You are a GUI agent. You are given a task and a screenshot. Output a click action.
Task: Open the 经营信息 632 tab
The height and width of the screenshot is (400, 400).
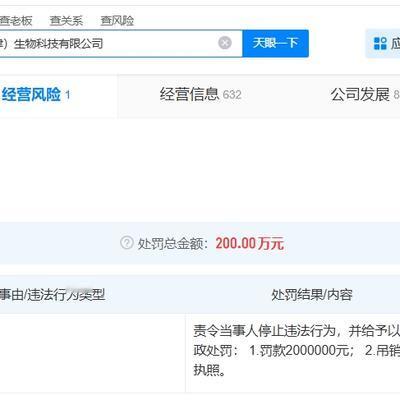[x=200, y=95]
